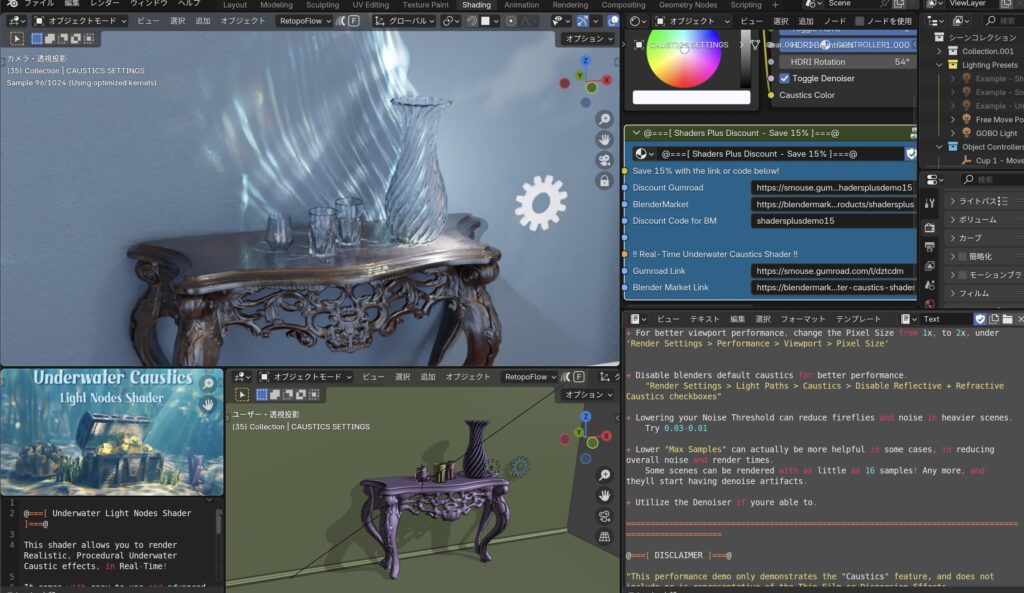
Task: Open オブジェクトモード dropdown in the lower viewport
Action: 306,377
